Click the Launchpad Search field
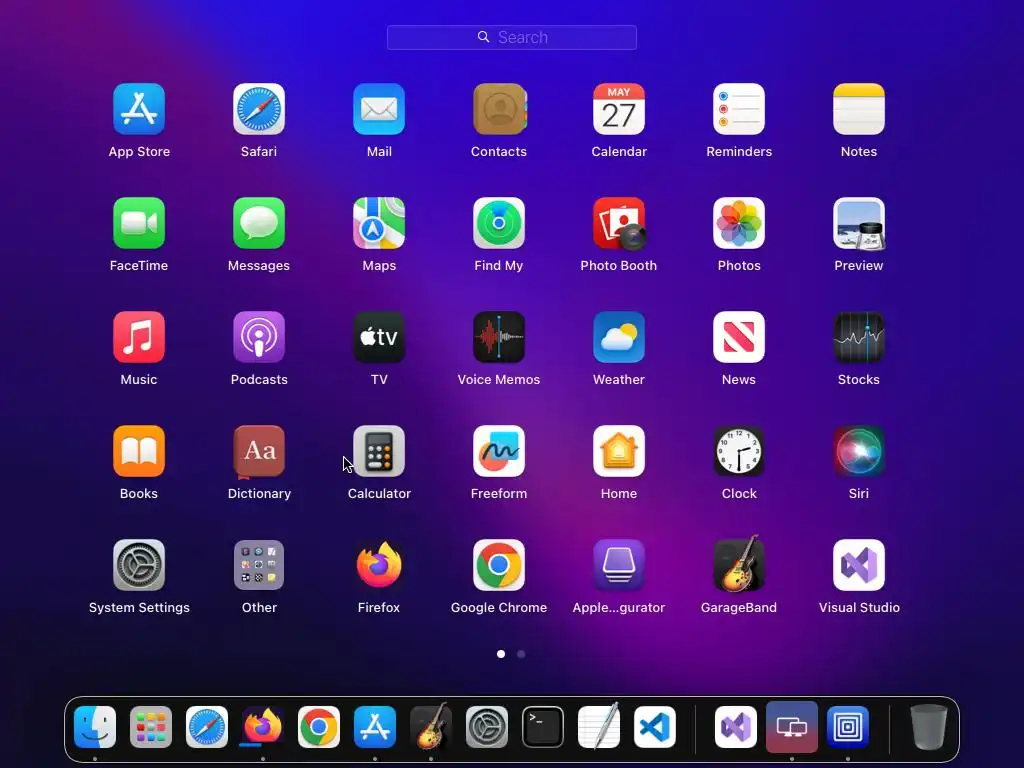Viewport: 1024px width, 768px height. [x=511, y=37]
